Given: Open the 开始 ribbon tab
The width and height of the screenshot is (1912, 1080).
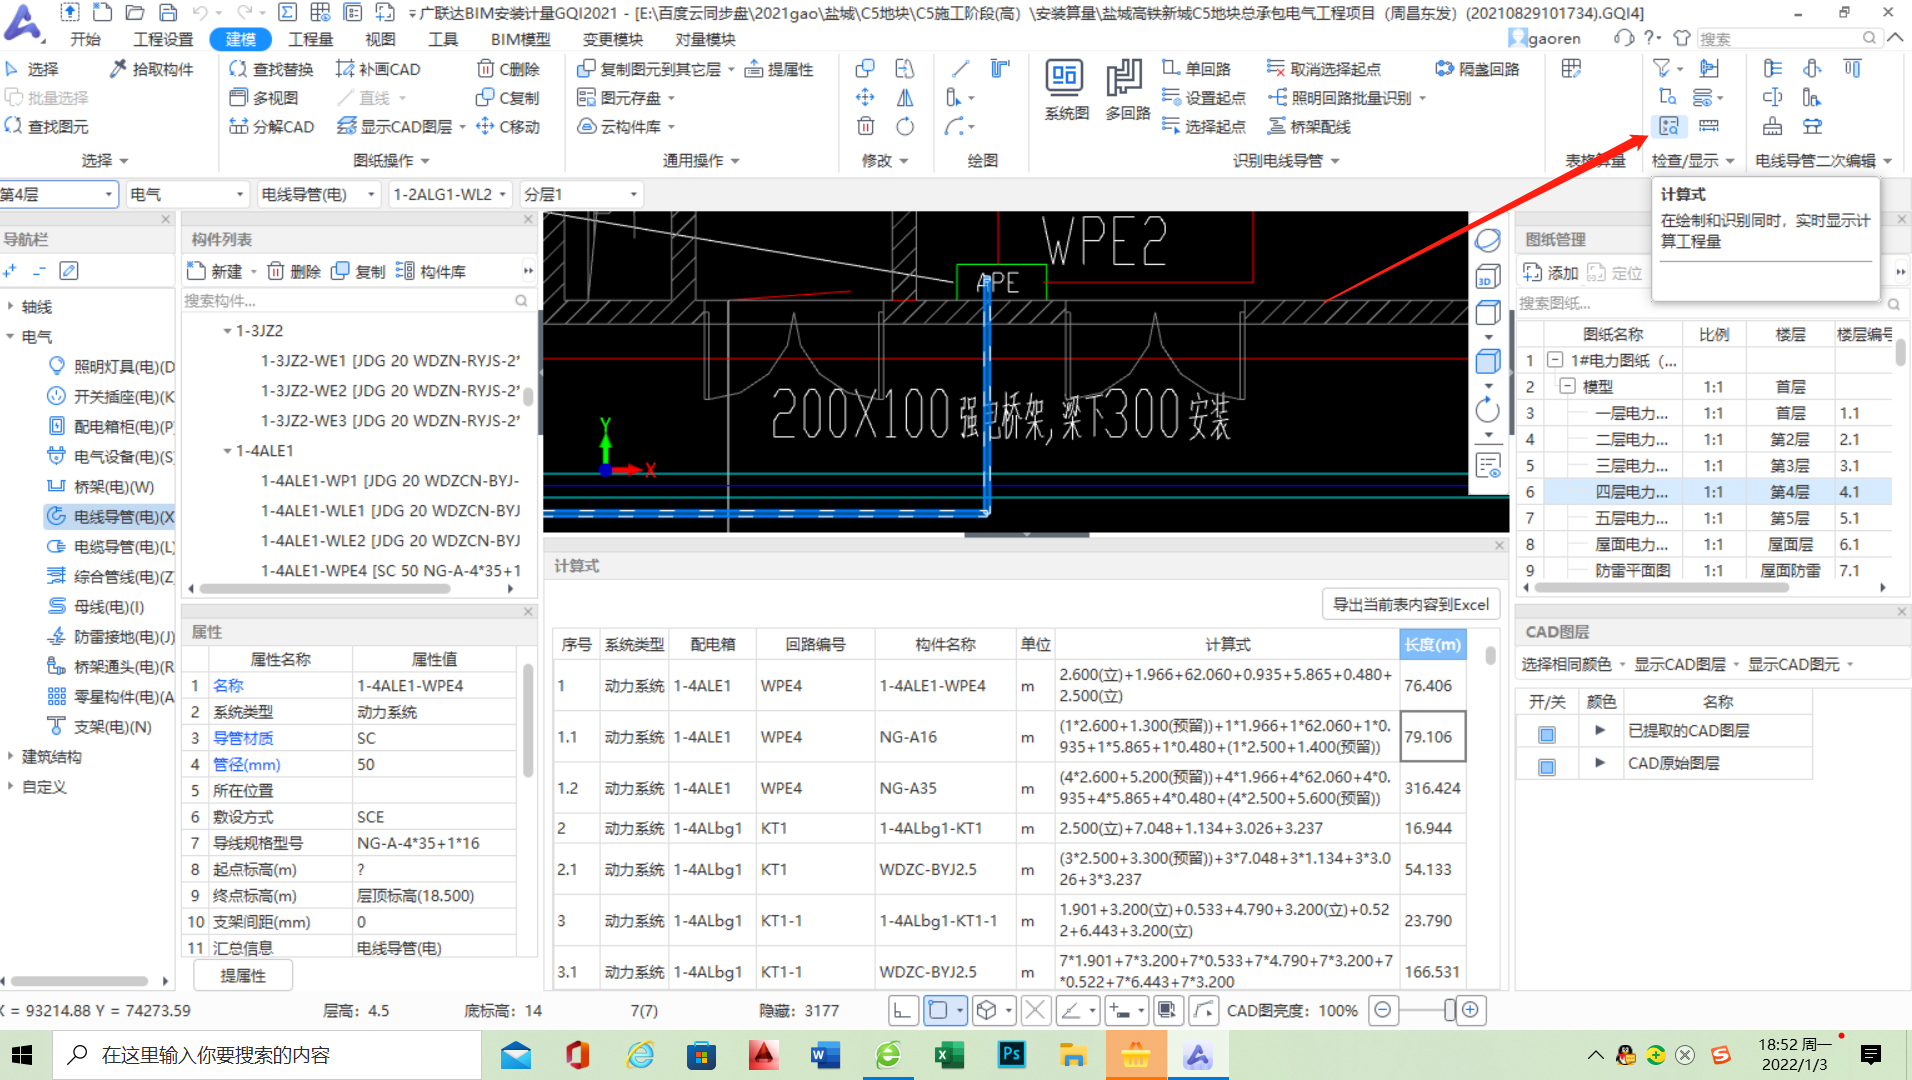Looking at the screenshot, I should coord(85,39).
